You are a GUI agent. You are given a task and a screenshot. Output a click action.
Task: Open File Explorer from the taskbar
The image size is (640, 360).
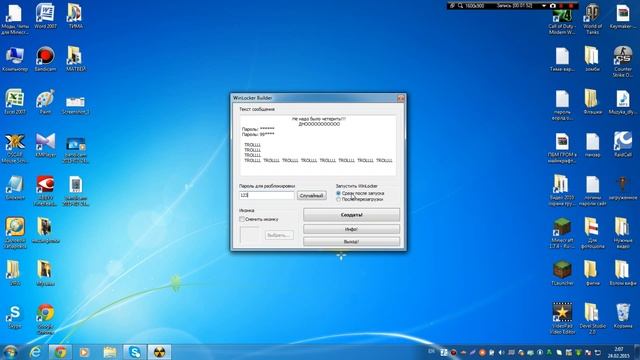click(x=109, y=352)
